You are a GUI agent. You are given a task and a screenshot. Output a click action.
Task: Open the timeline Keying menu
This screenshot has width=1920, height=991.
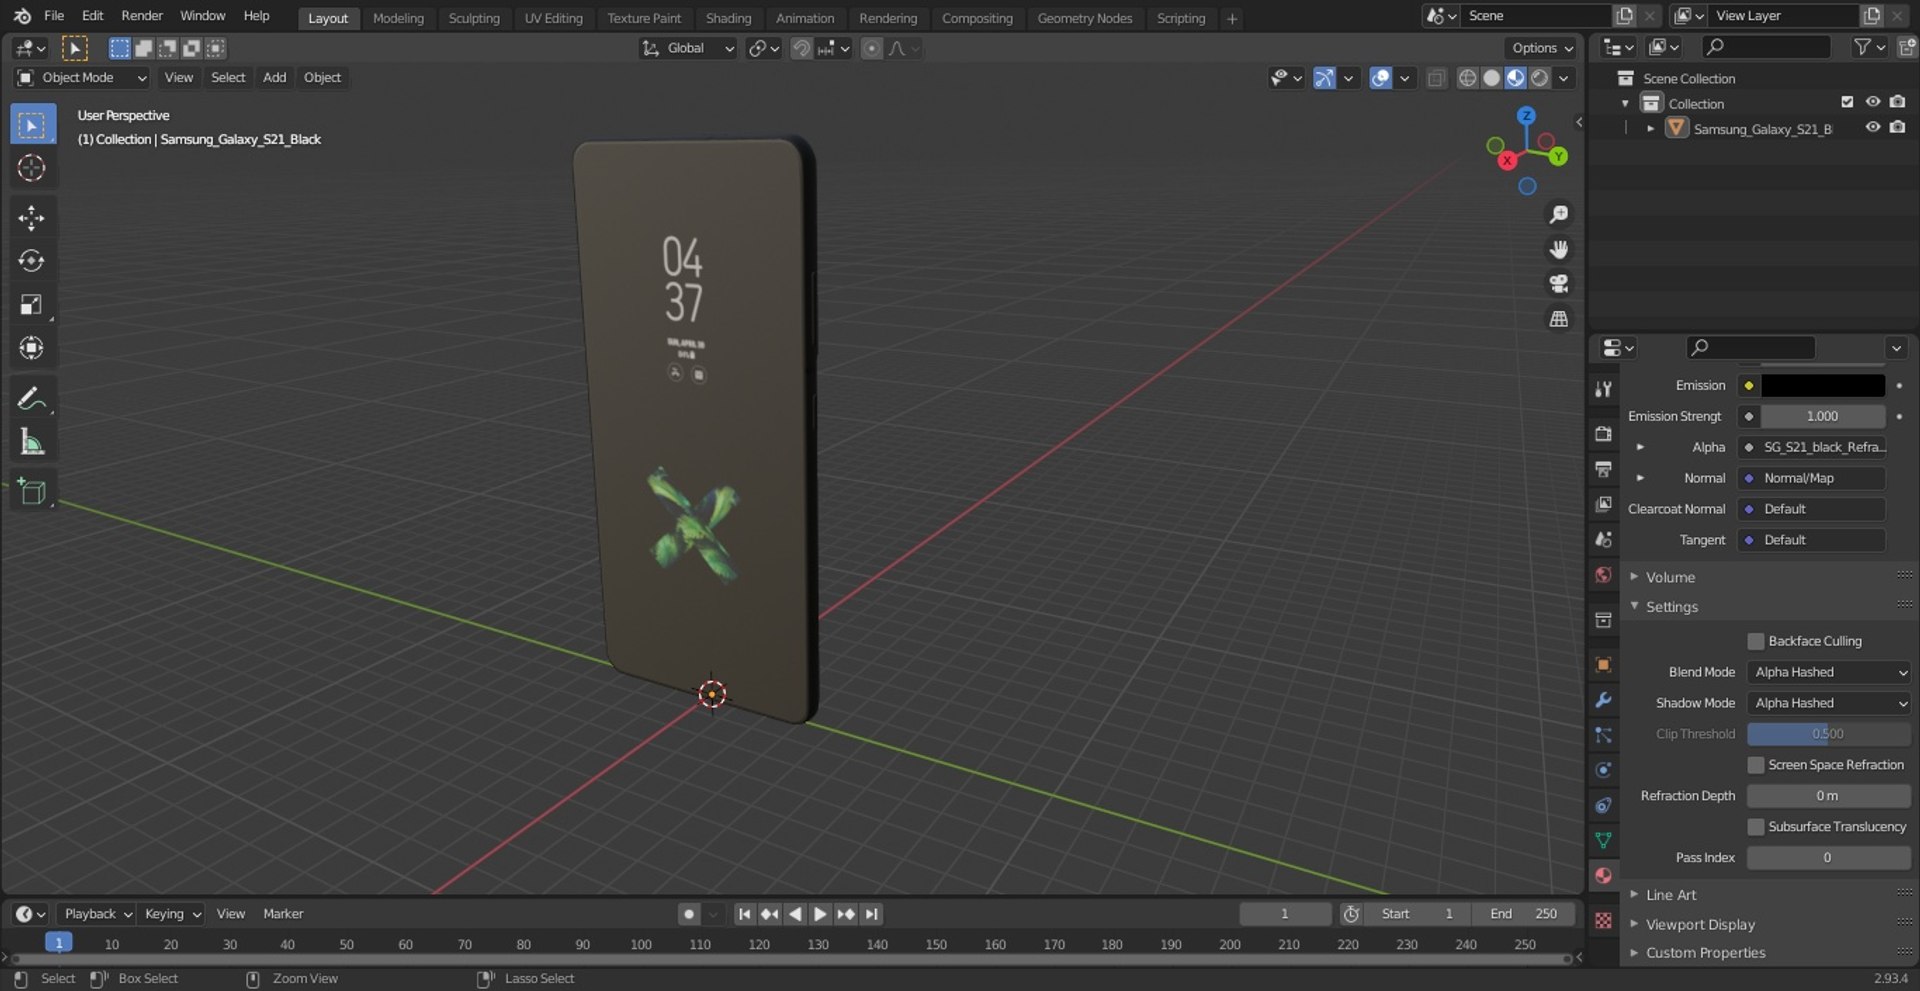point(171,914)
